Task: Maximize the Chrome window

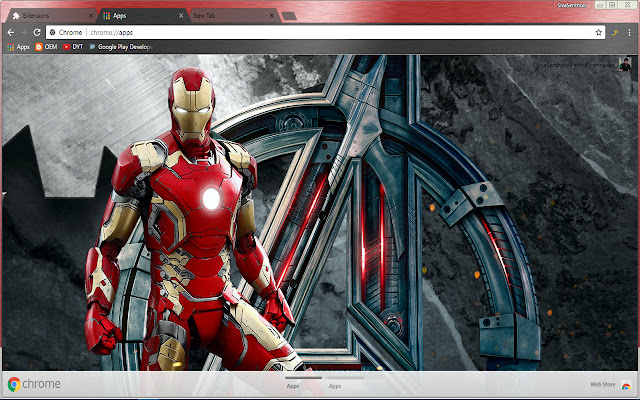Action: (612, 5)
